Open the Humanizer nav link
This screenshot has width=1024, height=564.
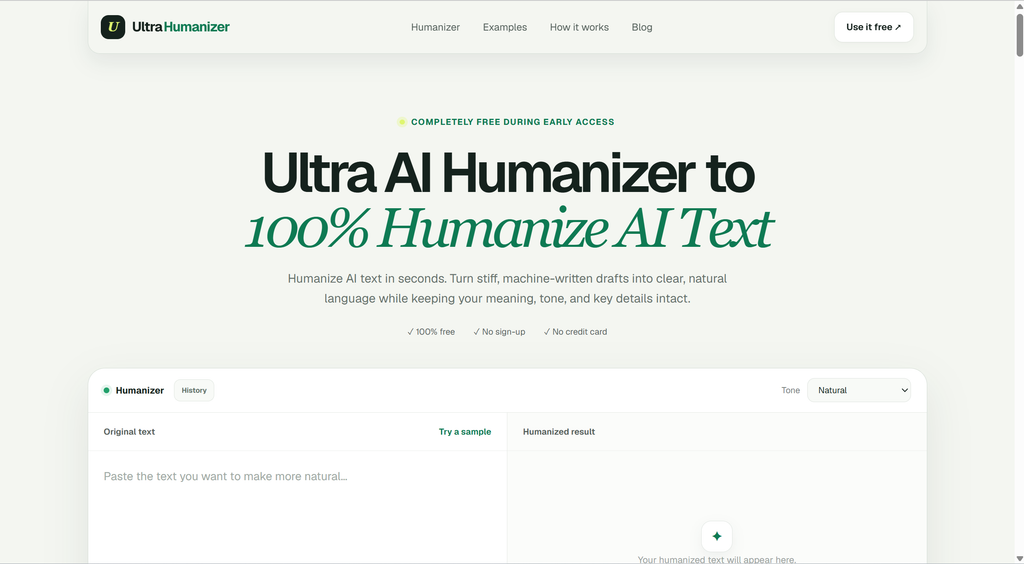[435, 27]
